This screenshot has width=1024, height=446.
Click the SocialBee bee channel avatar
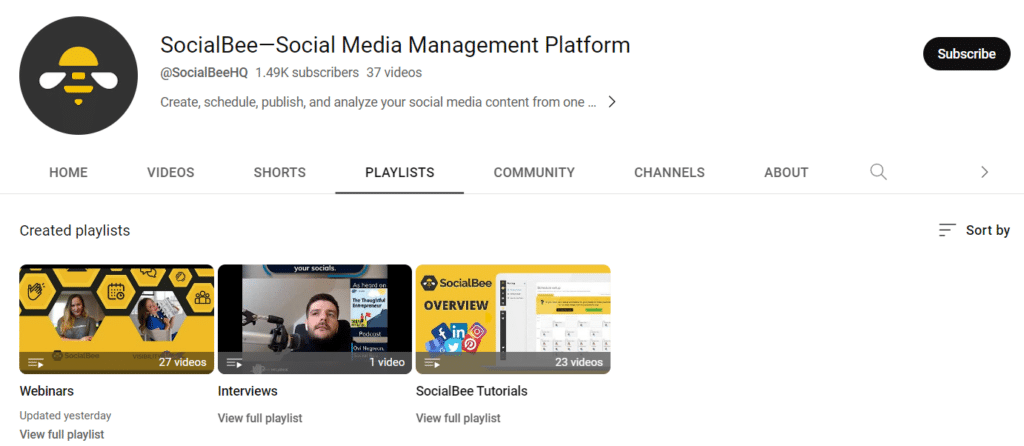78,76
